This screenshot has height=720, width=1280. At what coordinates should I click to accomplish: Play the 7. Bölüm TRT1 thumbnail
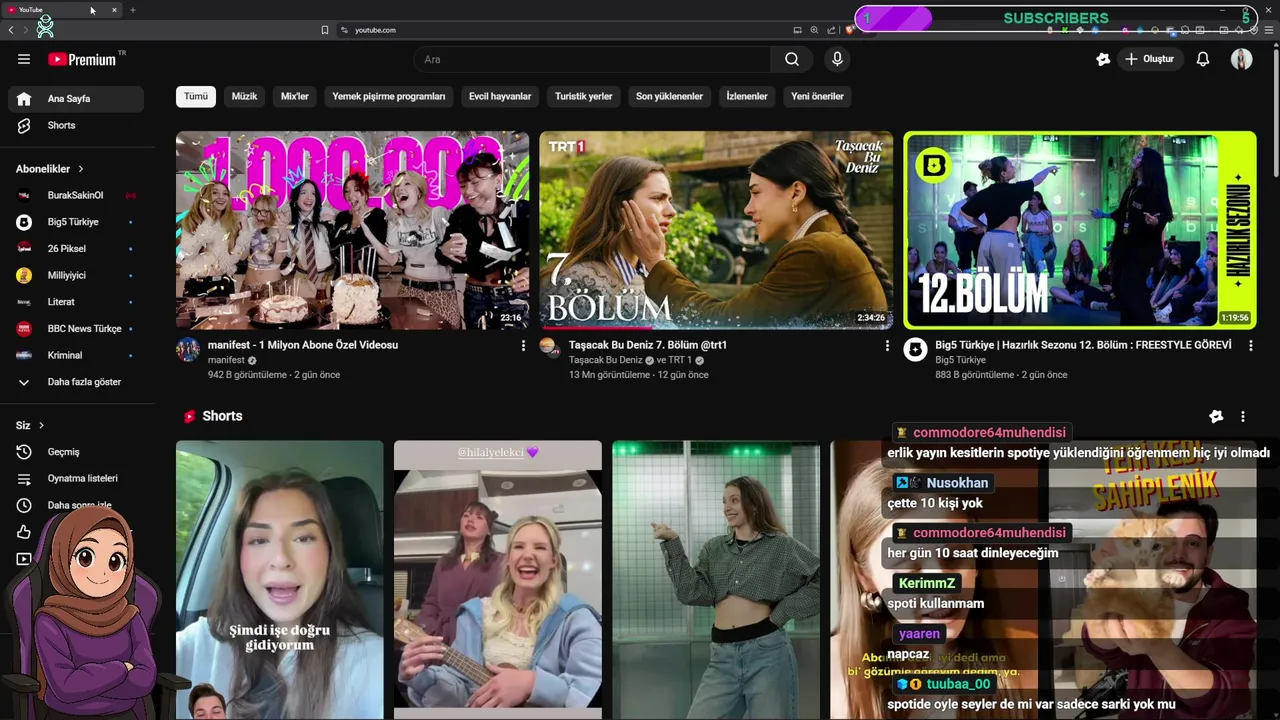[716, 230]
